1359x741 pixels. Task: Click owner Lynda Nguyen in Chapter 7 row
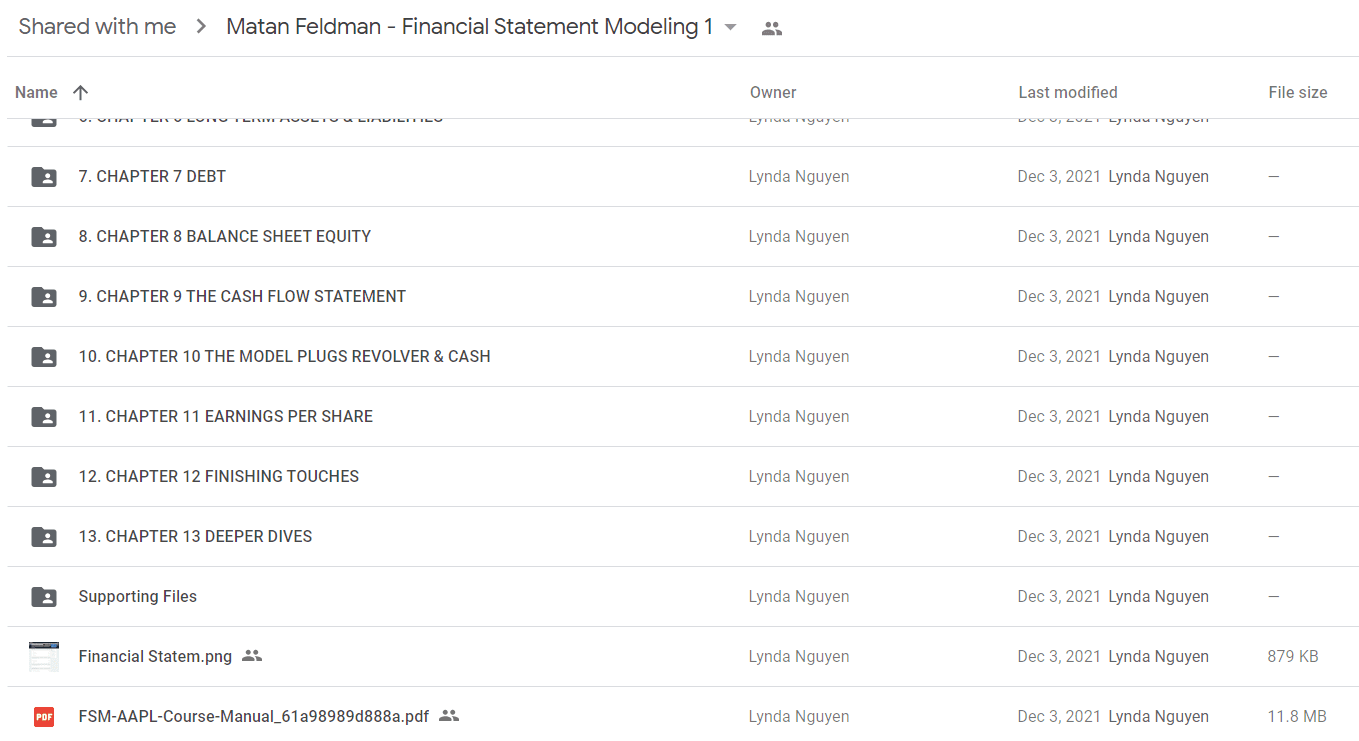click(x=799, y=177)
